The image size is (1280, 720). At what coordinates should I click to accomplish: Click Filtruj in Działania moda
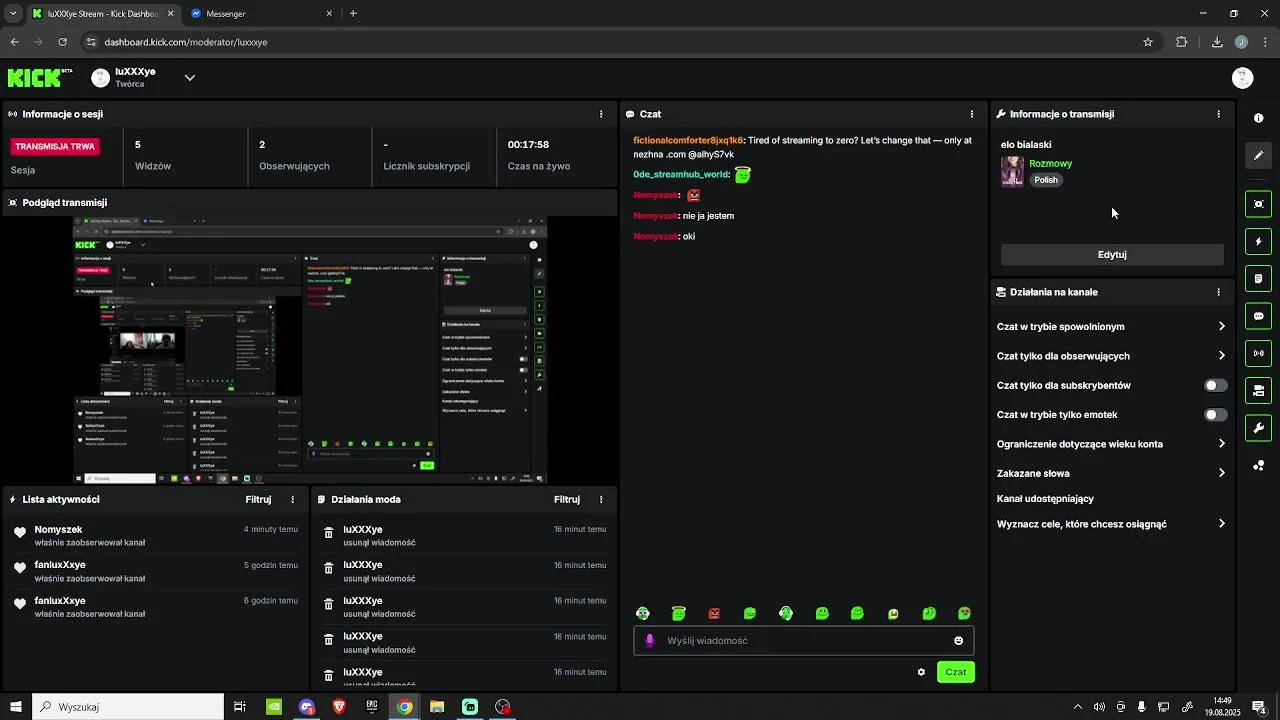click(567, 499)
